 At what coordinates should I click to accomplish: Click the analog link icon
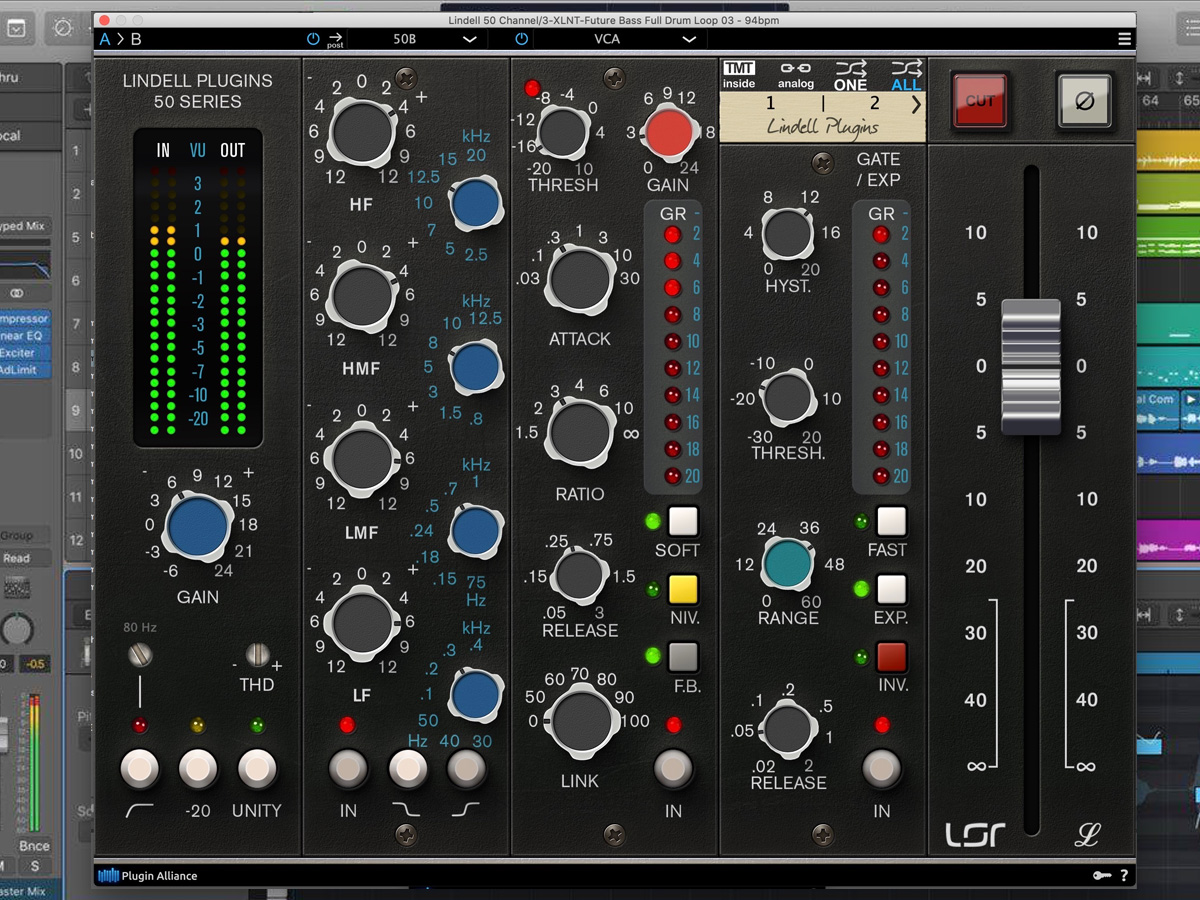pos(795,76)
